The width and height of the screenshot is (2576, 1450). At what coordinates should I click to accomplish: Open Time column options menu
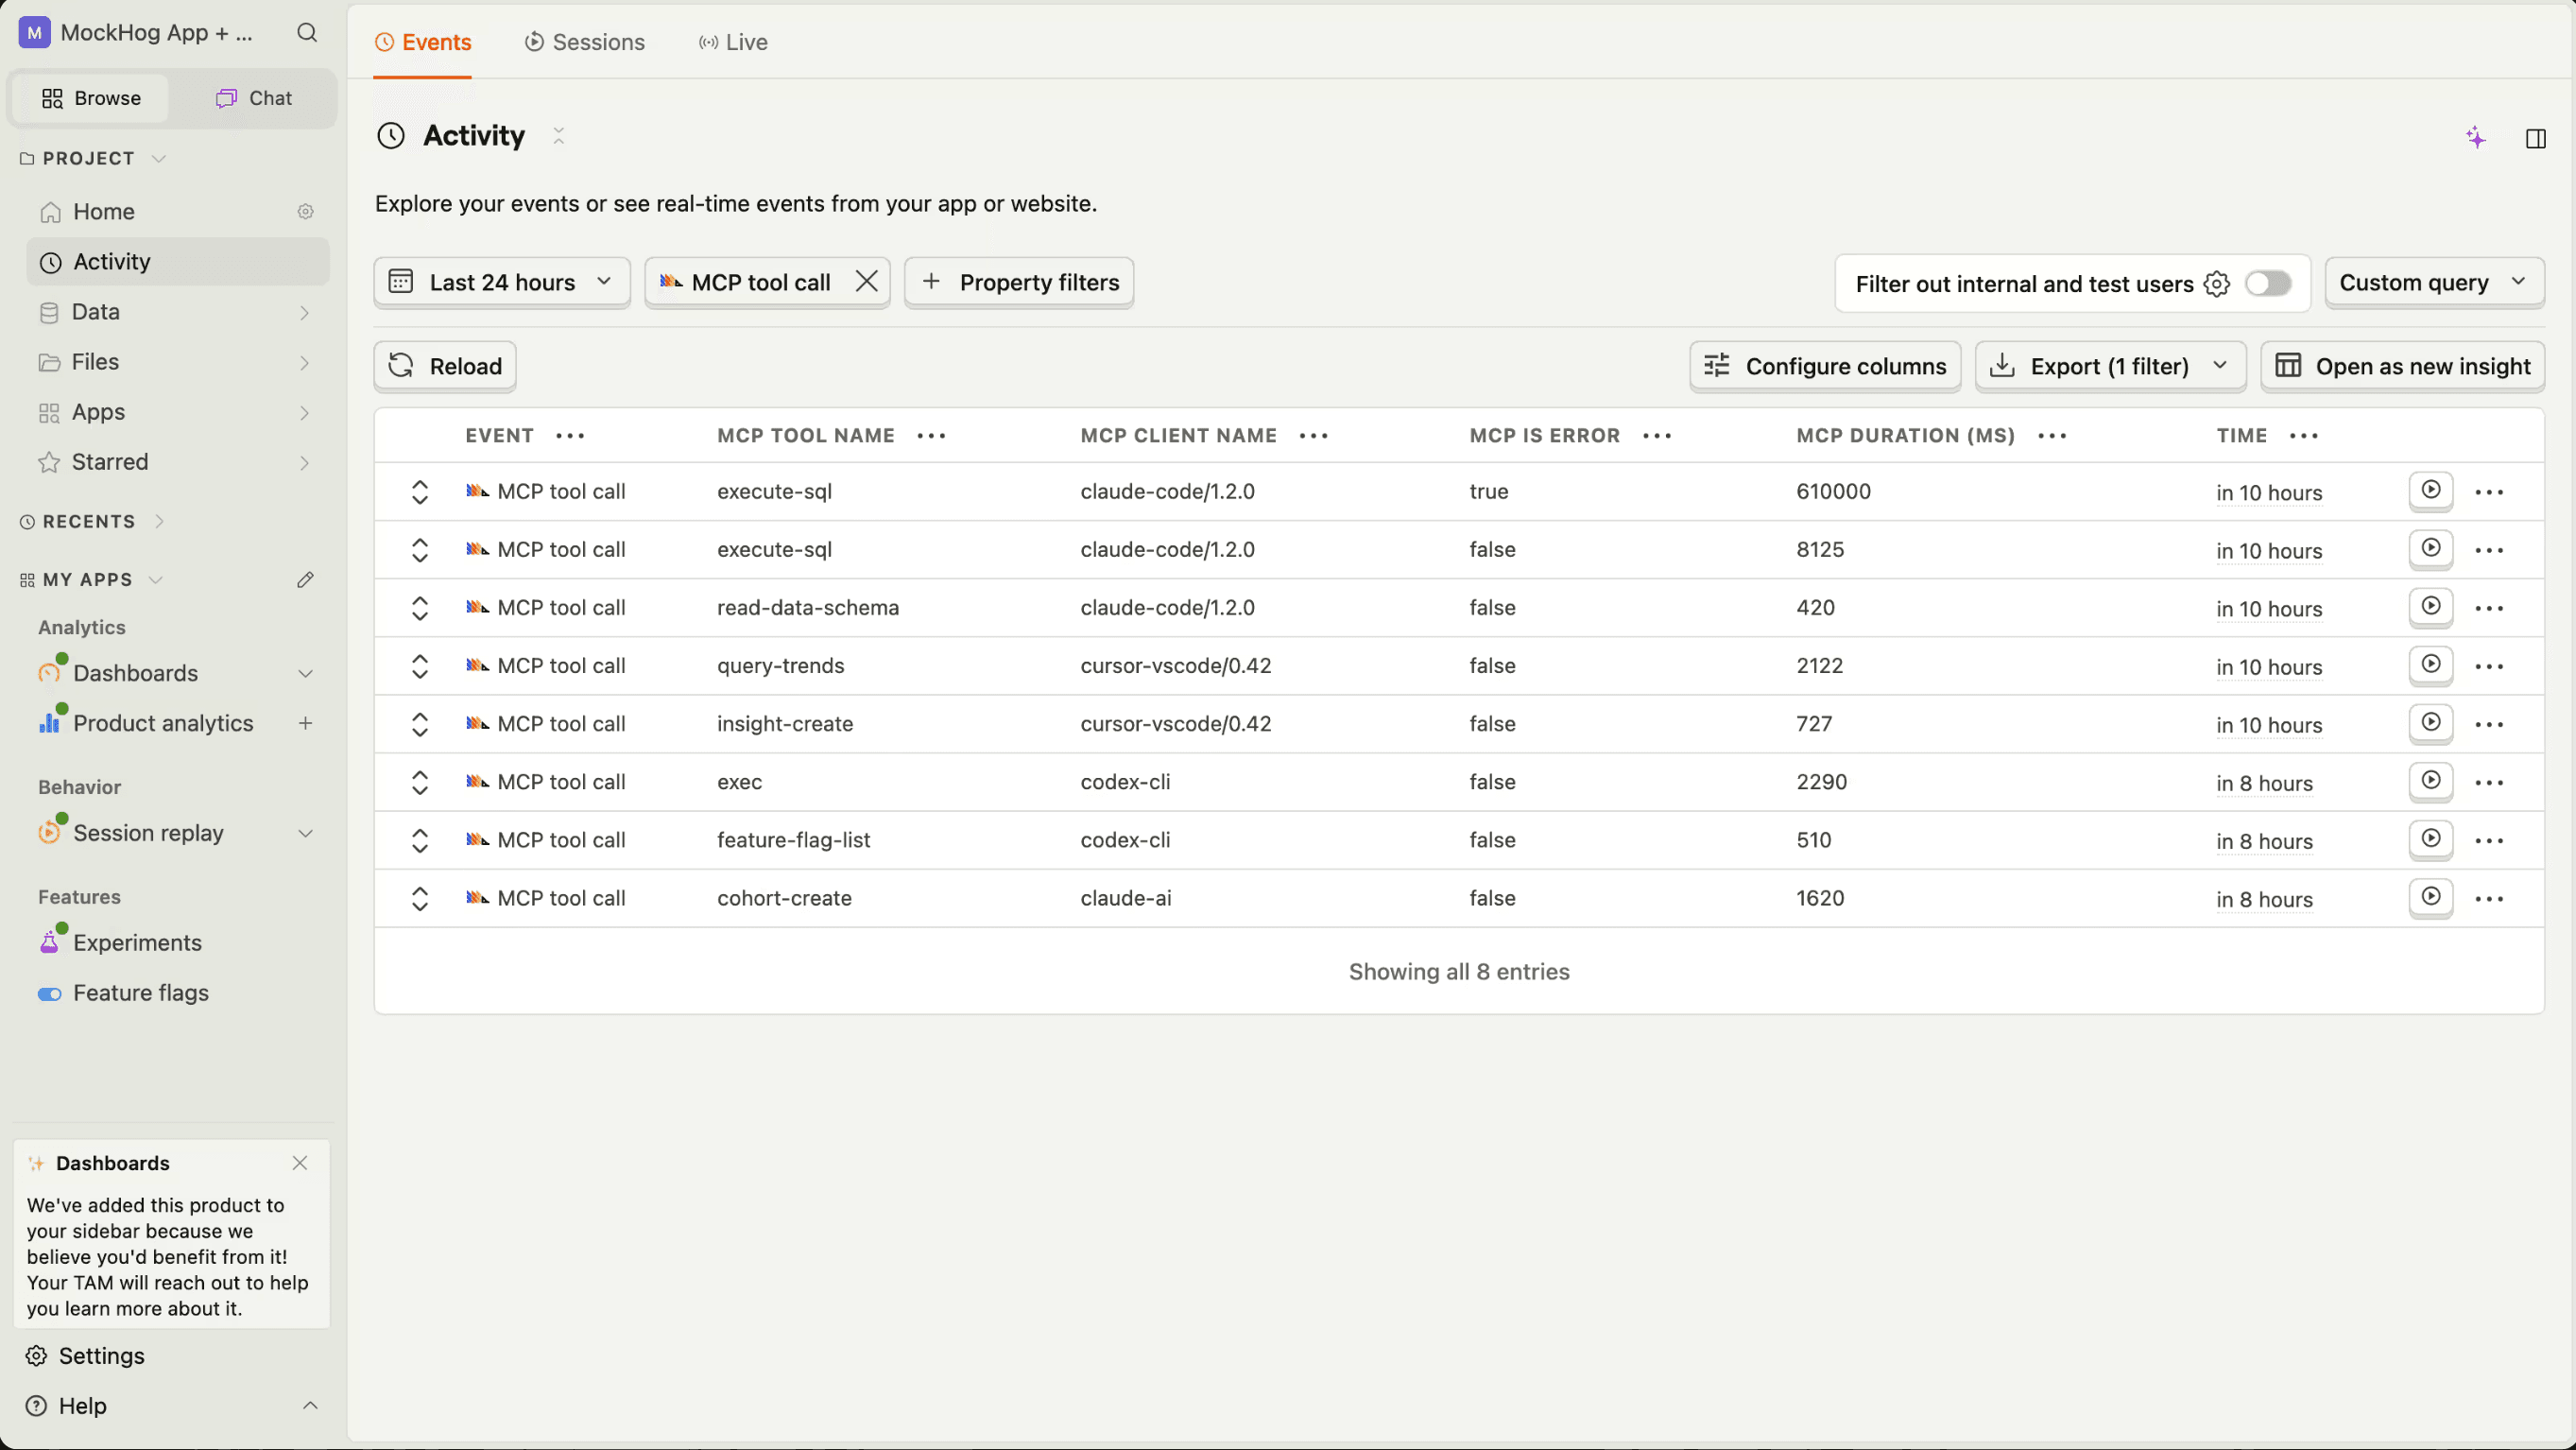click(2304, 435)
